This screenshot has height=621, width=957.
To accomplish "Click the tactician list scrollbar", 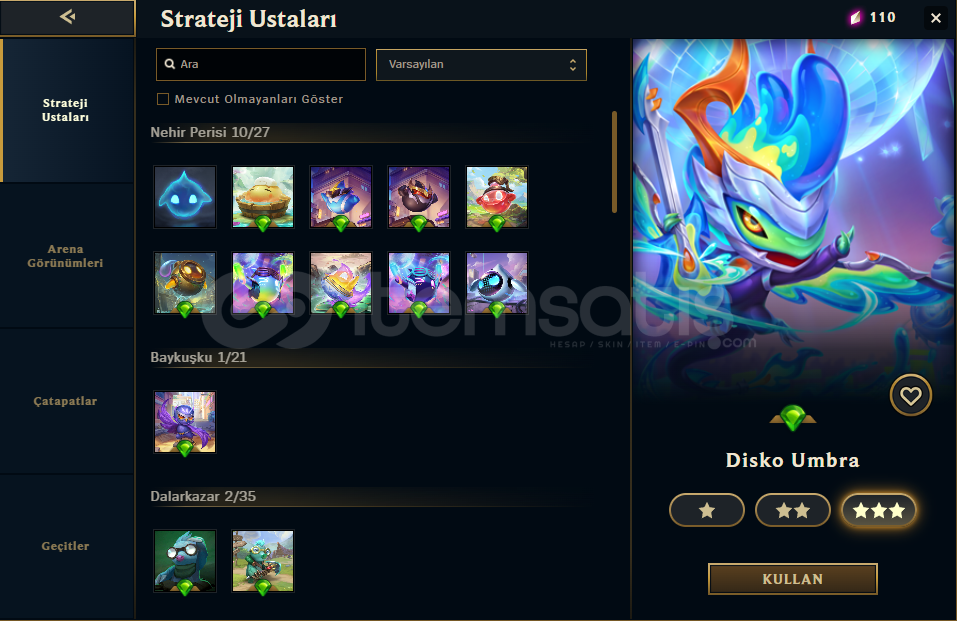I will [614, 162].
